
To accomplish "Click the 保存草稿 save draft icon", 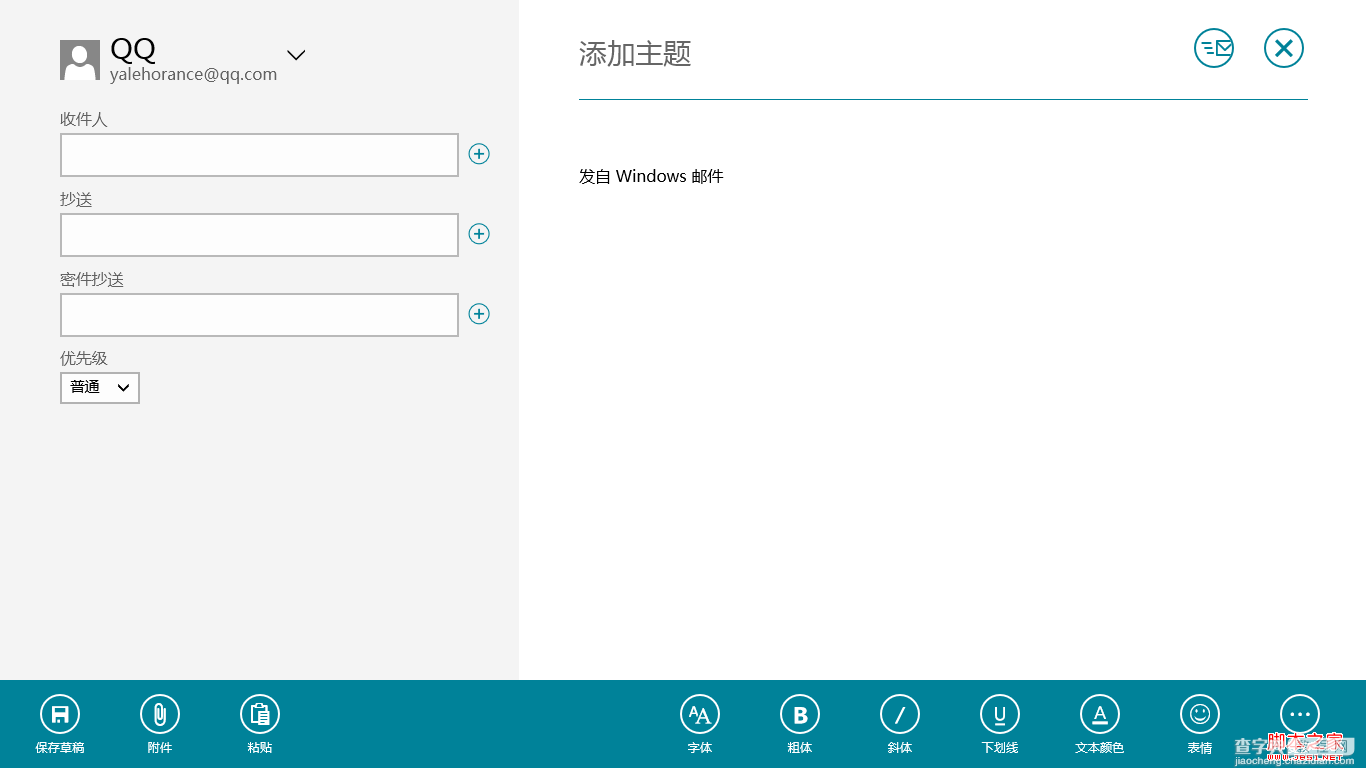I will (60, 714).
